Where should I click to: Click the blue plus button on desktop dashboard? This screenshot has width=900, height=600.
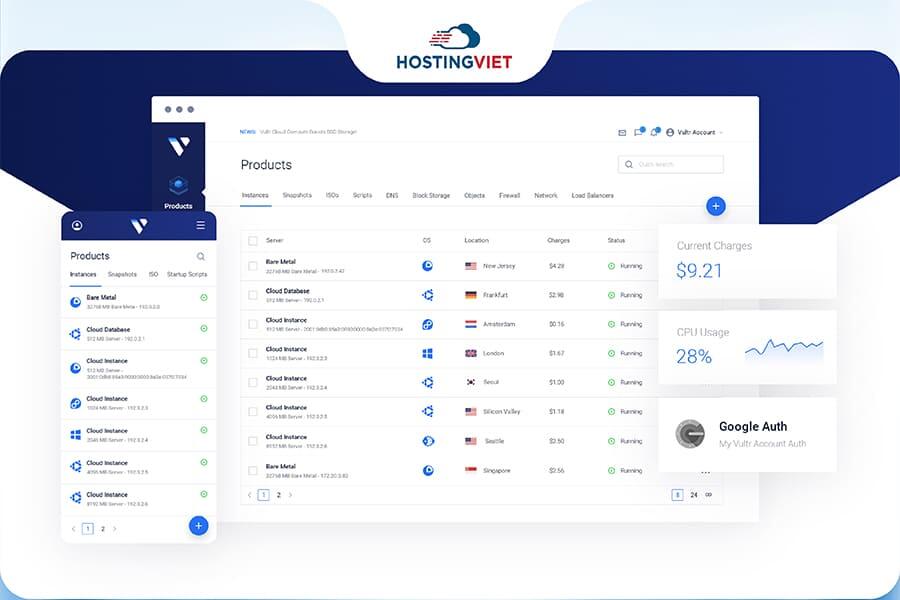point(716,206)
